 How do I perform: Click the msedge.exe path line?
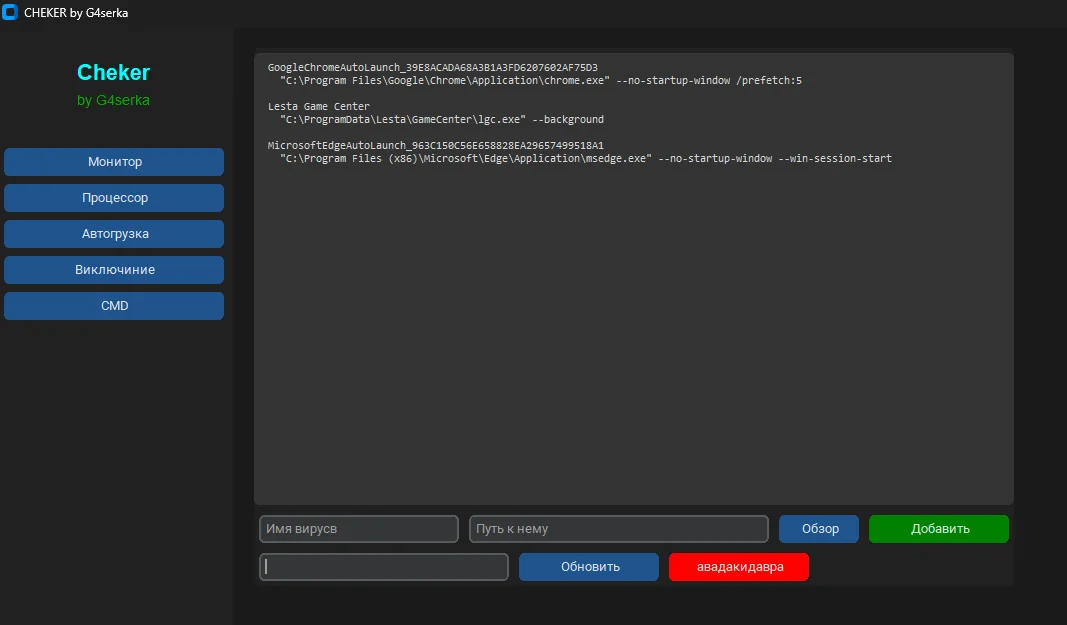[x=585, y=158]
